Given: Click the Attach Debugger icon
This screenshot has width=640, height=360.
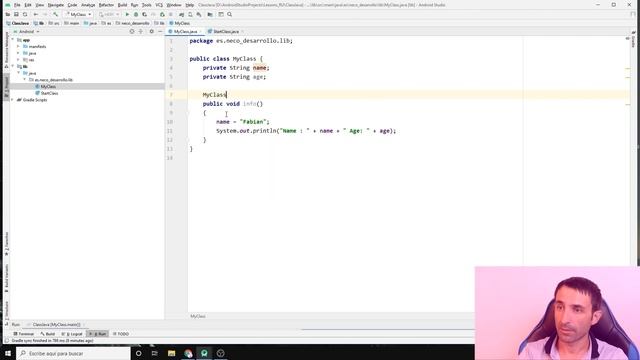Looking at the screenshot, I should (162, 14).
